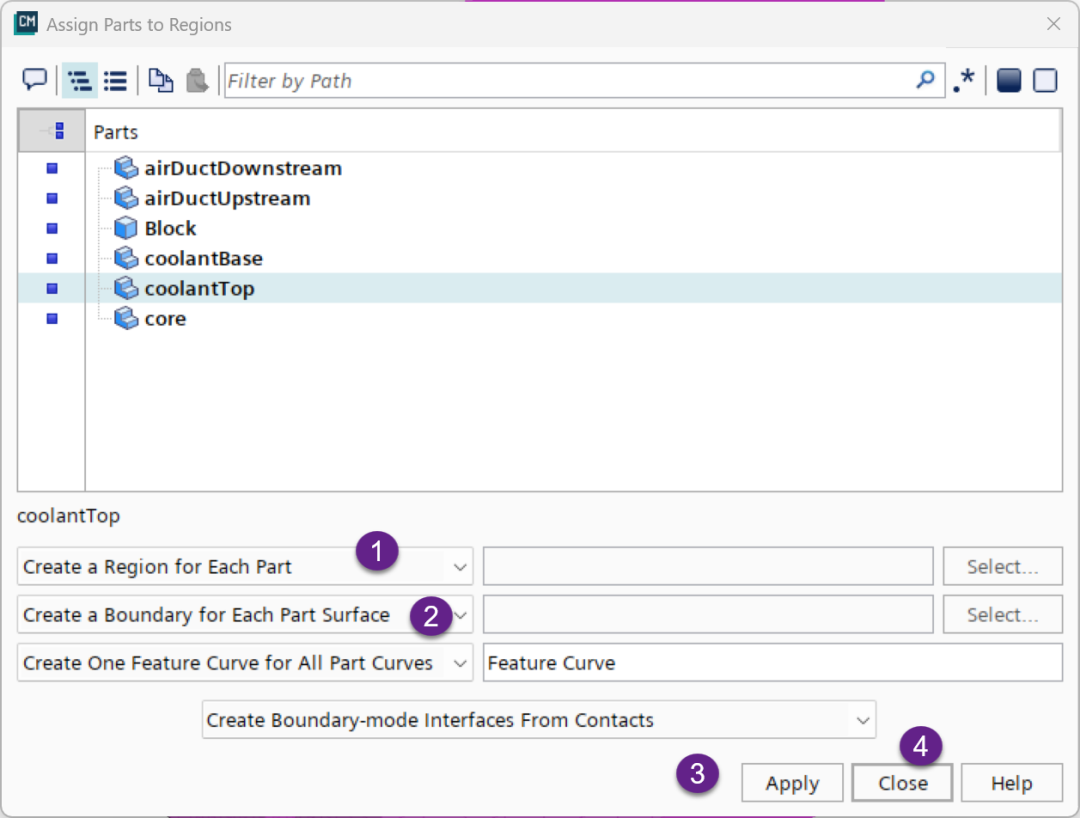Click the core part icon
1080x818 pixels.
pyautogui.click(x=125, y=318)
